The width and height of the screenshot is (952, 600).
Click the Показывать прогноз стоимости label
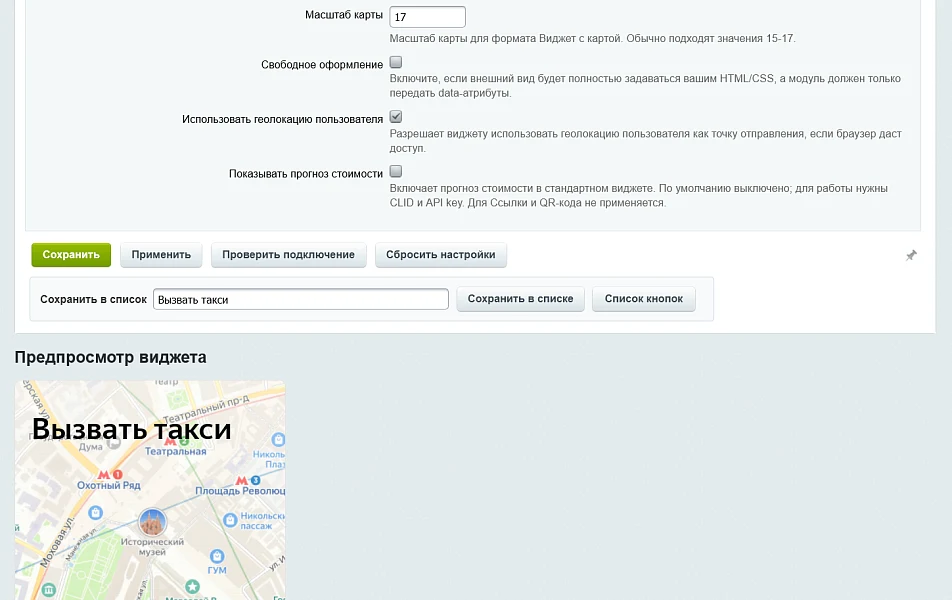coord(306,174)
